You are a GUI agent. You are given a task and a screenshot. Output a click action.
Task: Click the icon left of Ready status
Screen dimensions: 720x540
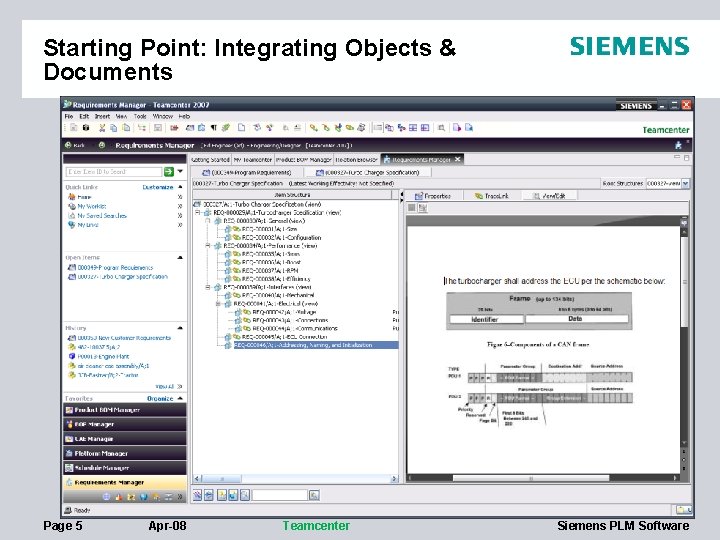pos(68,510)
